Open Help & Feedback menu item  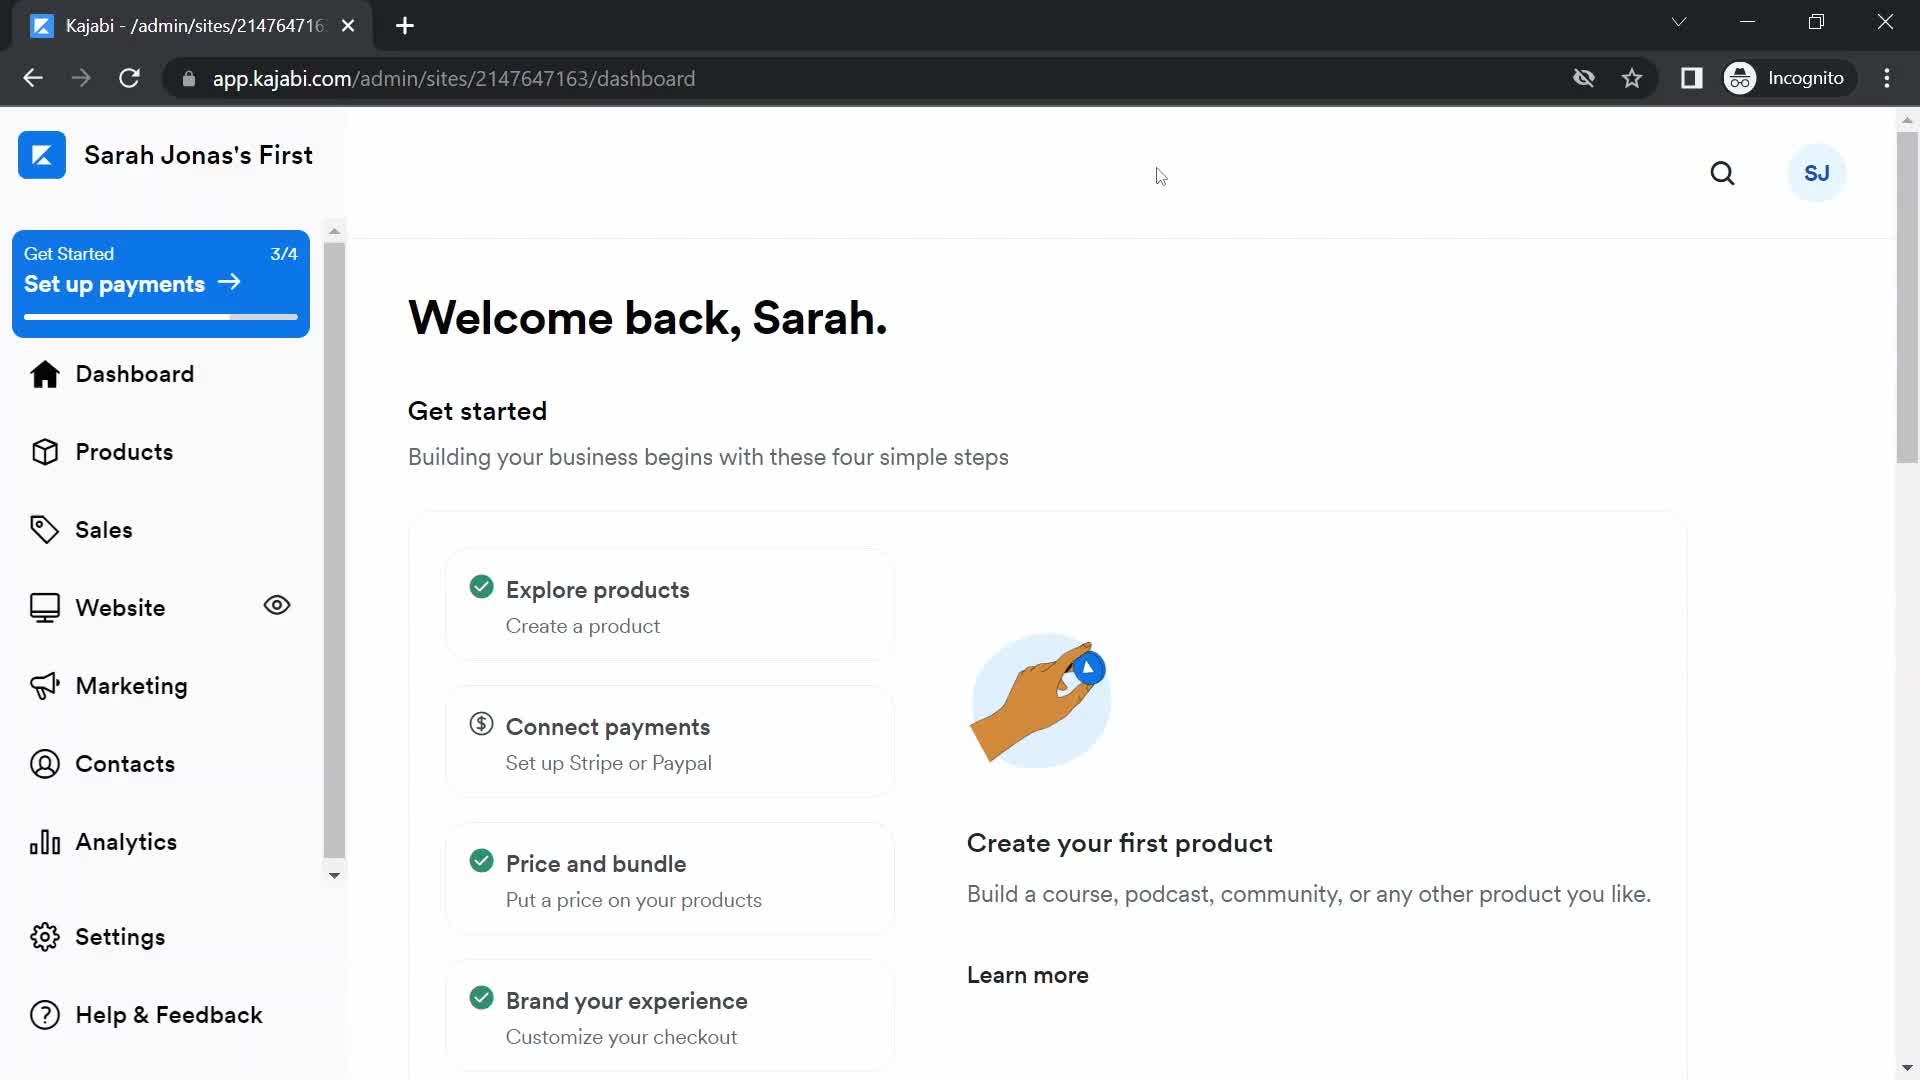tap(169, 1015)
